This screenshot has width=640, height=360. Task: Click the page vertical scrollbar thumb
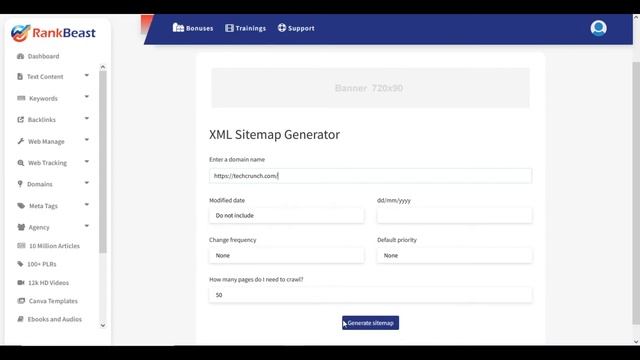(636, 193)
